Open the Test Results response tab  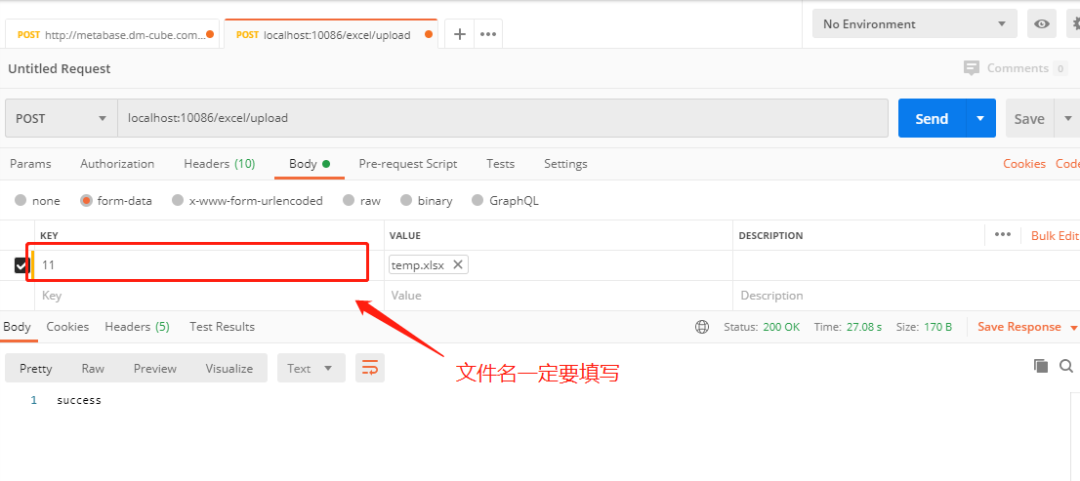coord(222,327)
